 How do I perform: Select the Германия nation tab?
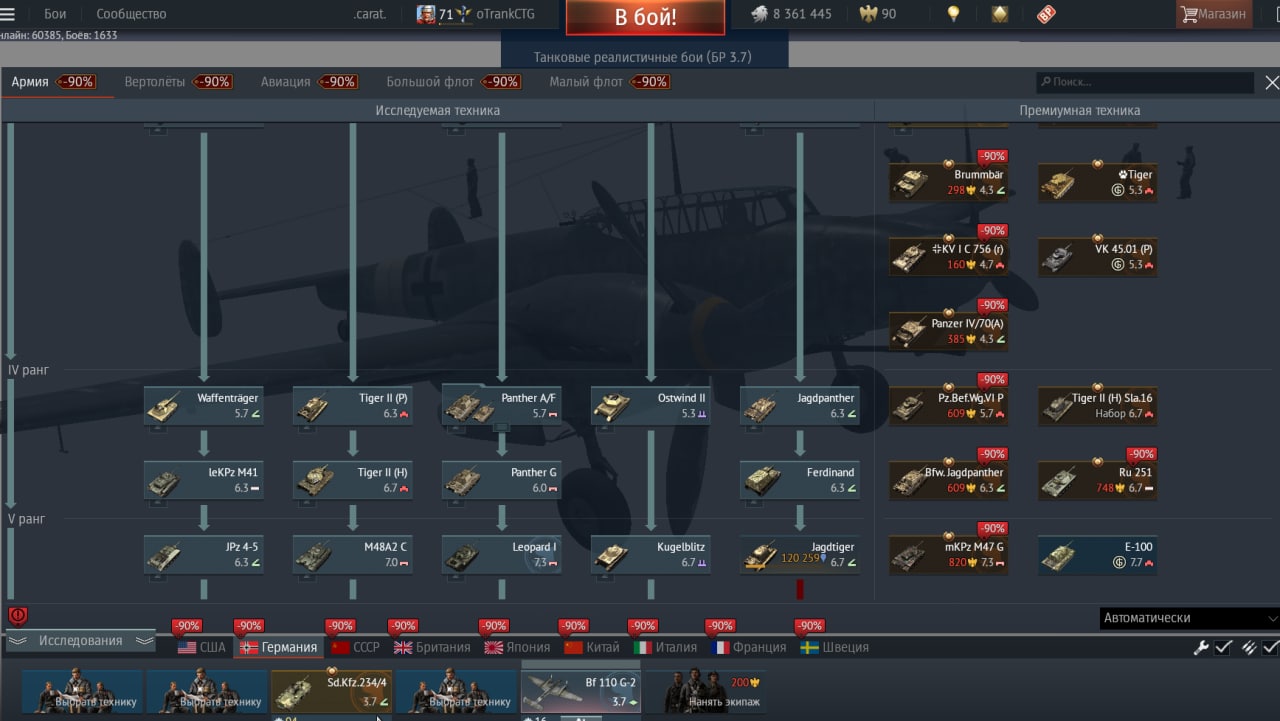tap(279, 647)
